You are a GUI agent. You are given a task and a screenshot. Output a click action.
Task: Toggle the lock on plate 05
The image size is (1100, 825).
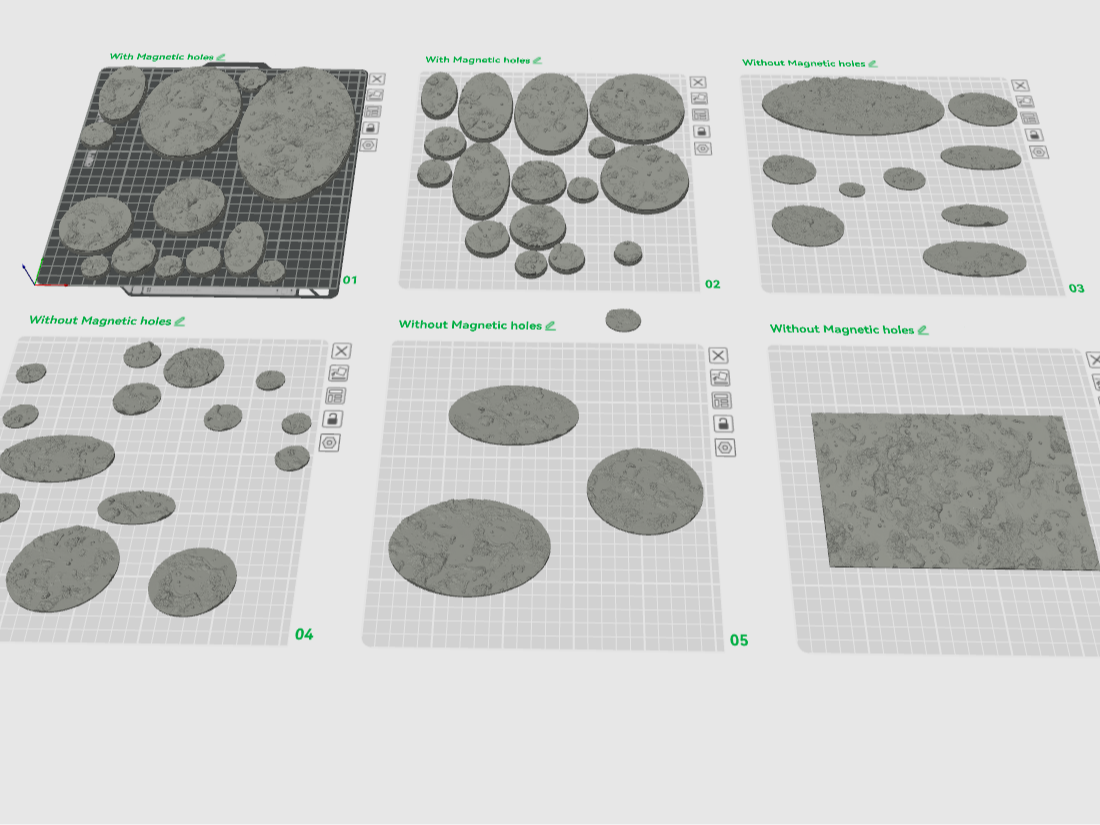pyautogui.click(x=723, y=424)
